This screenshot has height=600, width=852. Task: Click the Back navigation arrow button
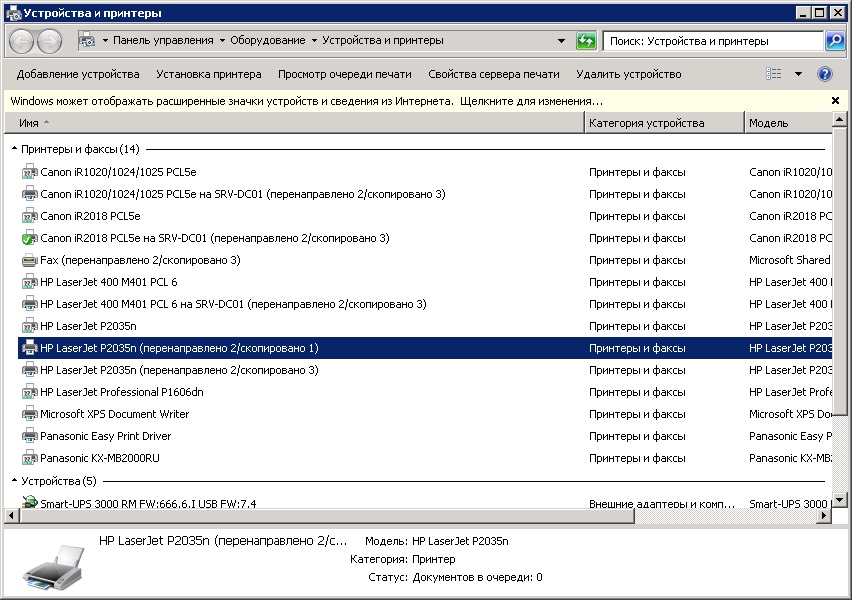click(21, 41)
